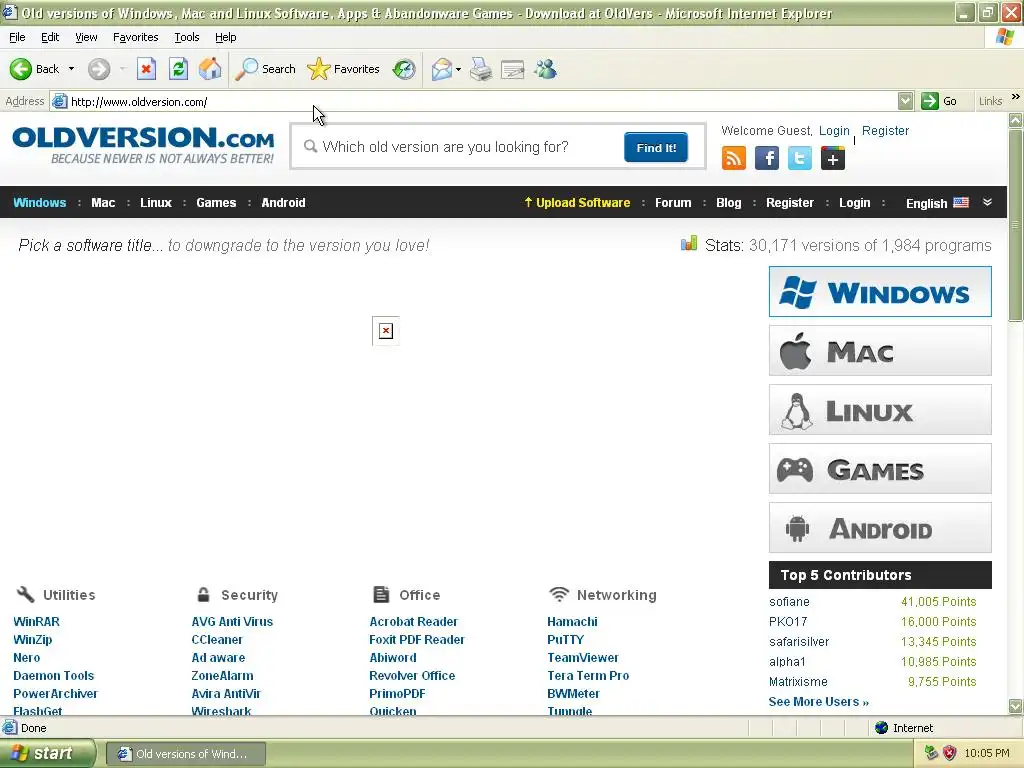Image resolution: width=1024 pixels, height=768 pixels.
Task: Click the Go button next to address
Action: coord(939,101)
